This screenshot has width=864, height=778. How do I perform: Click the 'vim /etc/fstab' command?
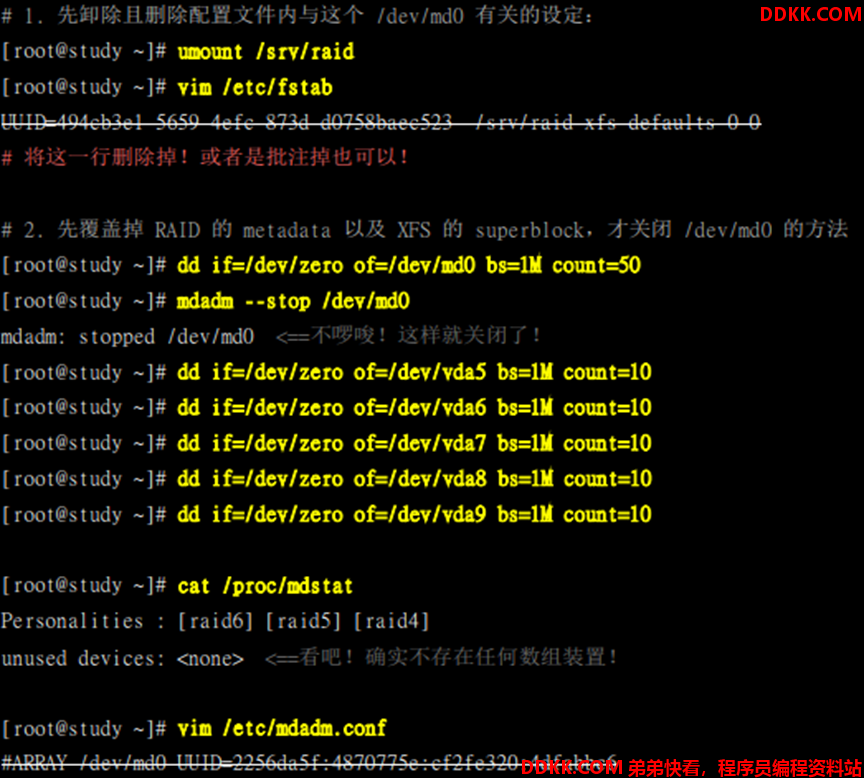pyautogui.click(x=255, y=88)
